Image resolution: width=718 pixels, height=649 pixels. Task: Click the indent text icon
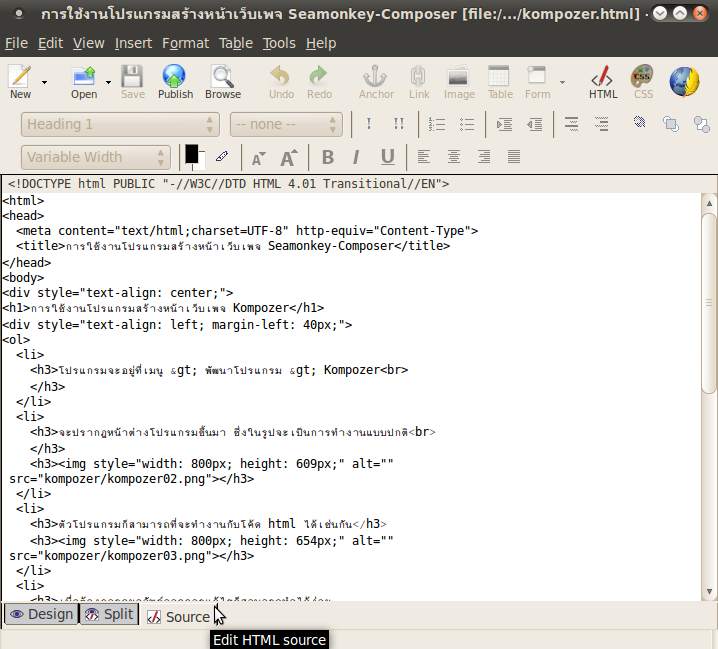tap(504, 124)
